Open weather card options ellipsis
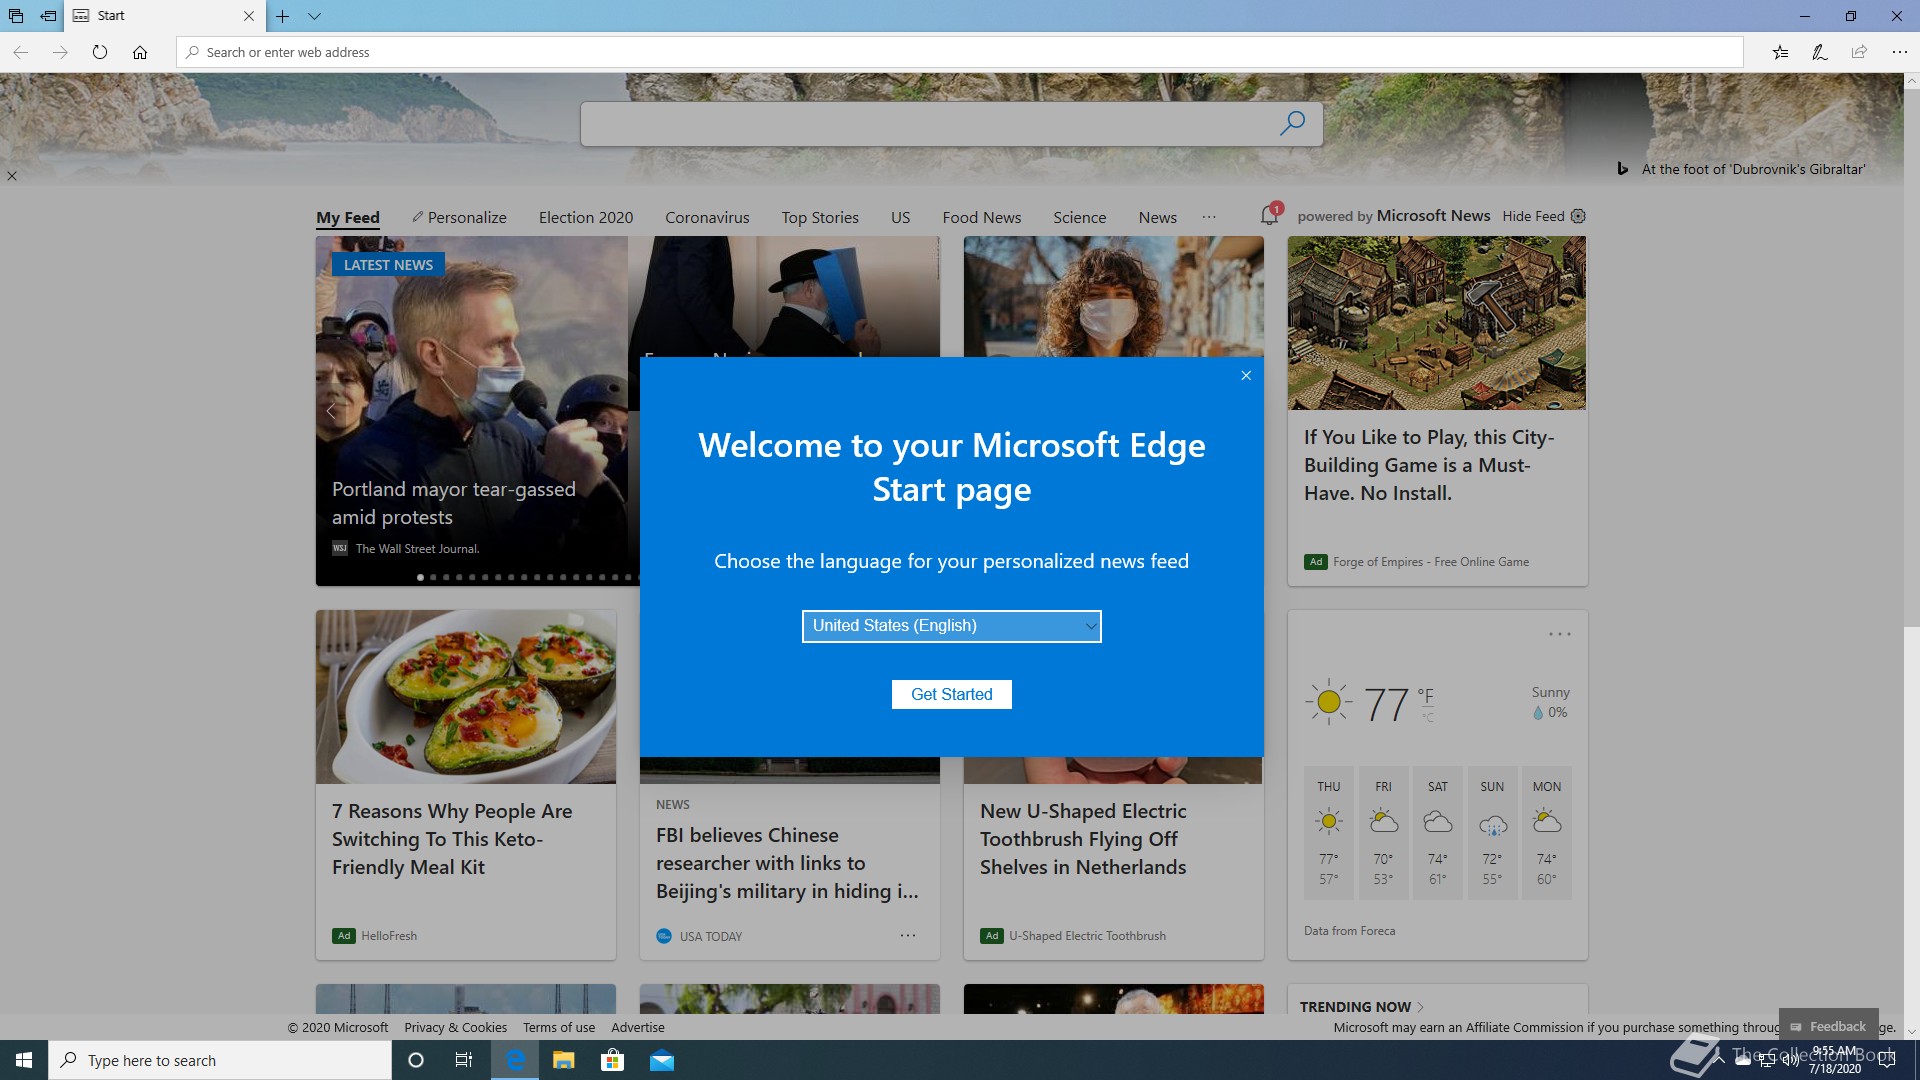This screenshot has height=1080, width=1920. tap(1559, 634)
